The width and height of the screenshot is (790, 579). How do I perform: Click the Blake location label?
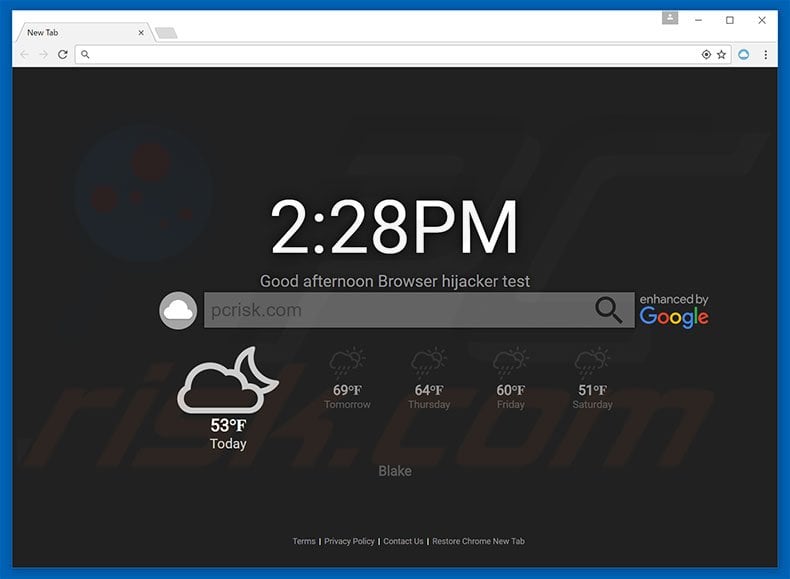[395, 471]
